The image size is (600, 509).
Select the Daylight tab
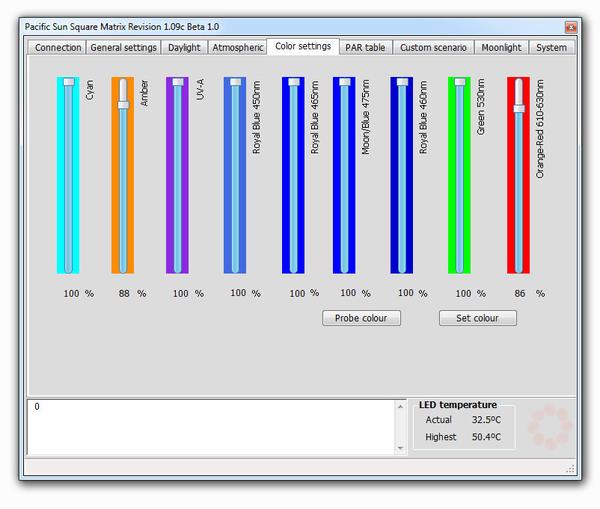coord(184,47)
